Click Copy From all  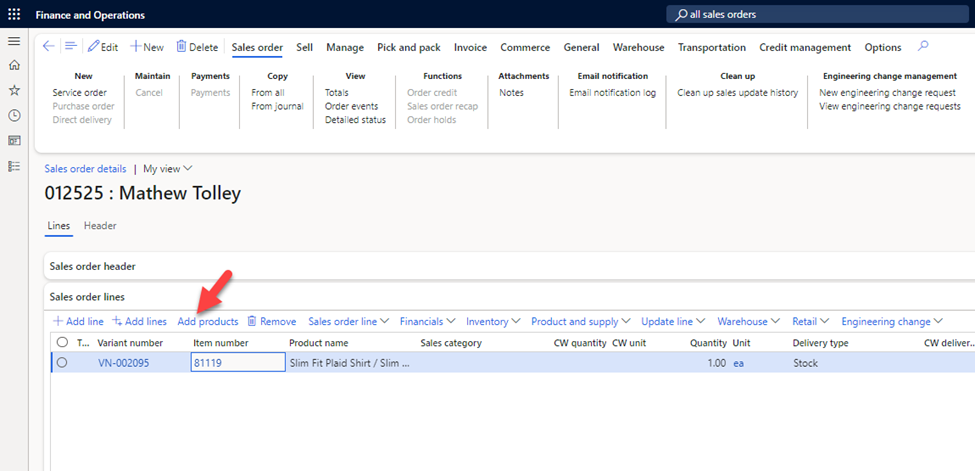(268, 93)
